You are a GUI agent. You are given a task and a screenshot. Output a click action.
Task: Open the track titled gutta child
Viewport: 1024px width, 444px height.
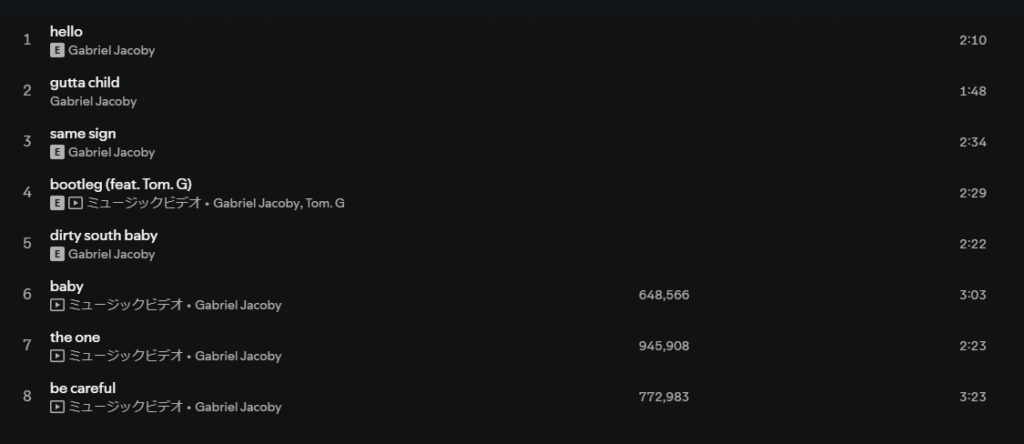[x=84, y=83]
